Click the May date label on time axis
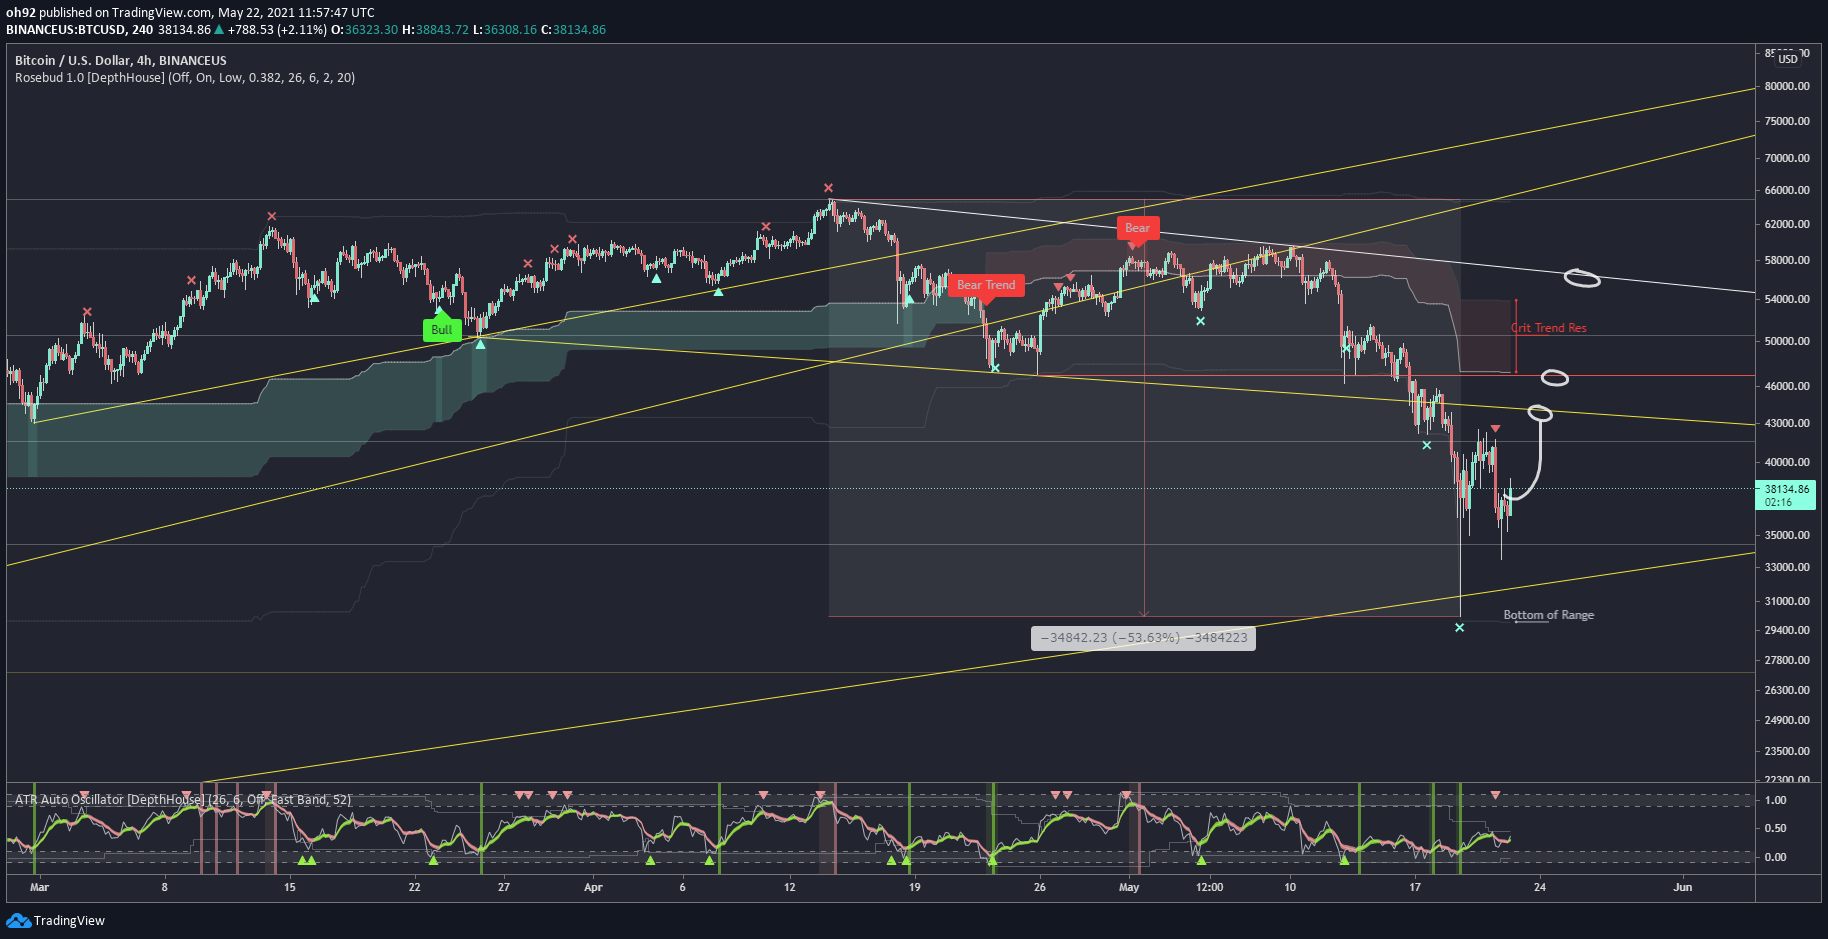Screen dimensions: 1828x939 point(1129,887)
